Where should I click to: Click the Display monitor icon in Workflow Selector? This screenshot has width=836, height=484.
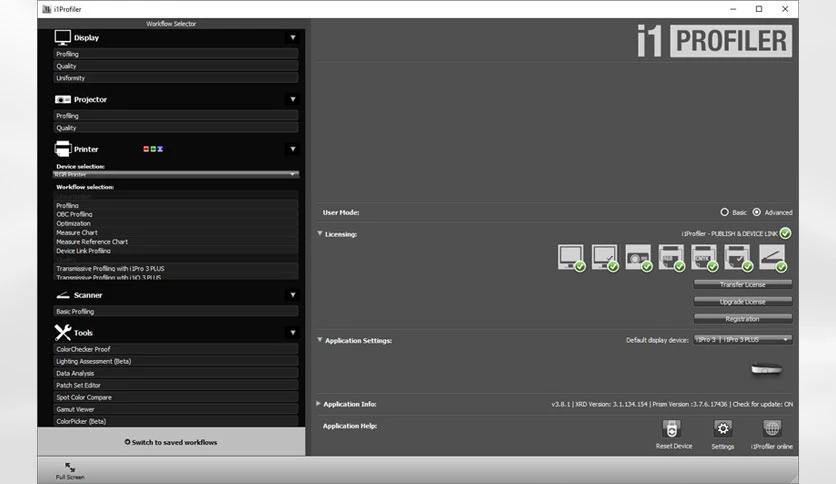[x=62, y=37]
